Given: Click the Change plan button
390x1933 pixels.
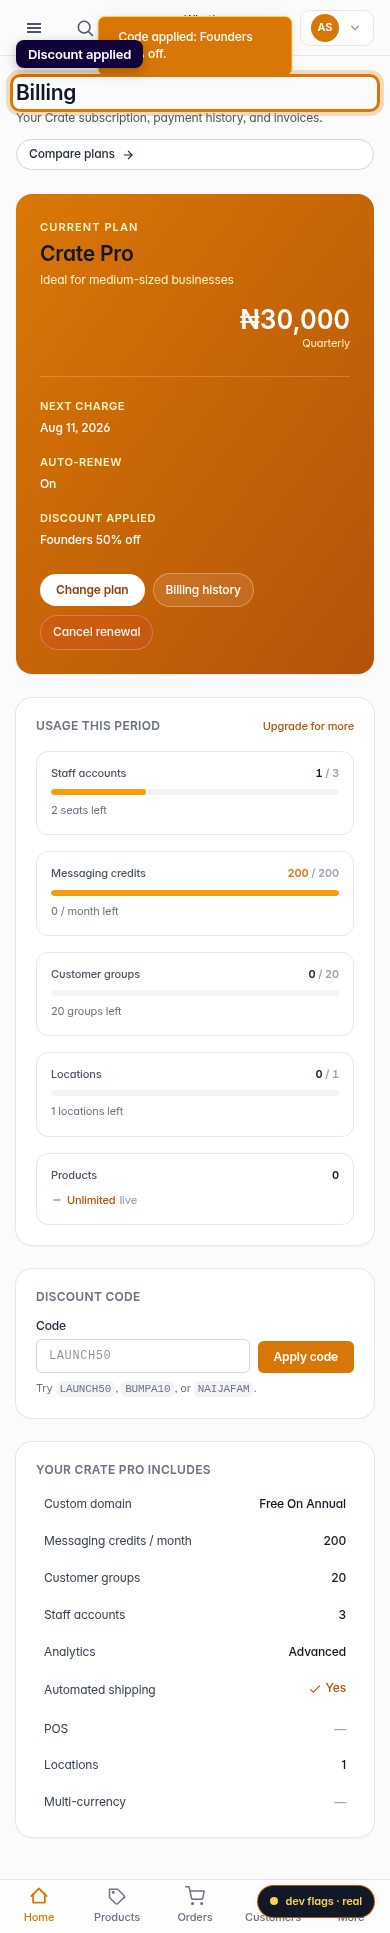Looking at the screenshot, I should 92,590.
